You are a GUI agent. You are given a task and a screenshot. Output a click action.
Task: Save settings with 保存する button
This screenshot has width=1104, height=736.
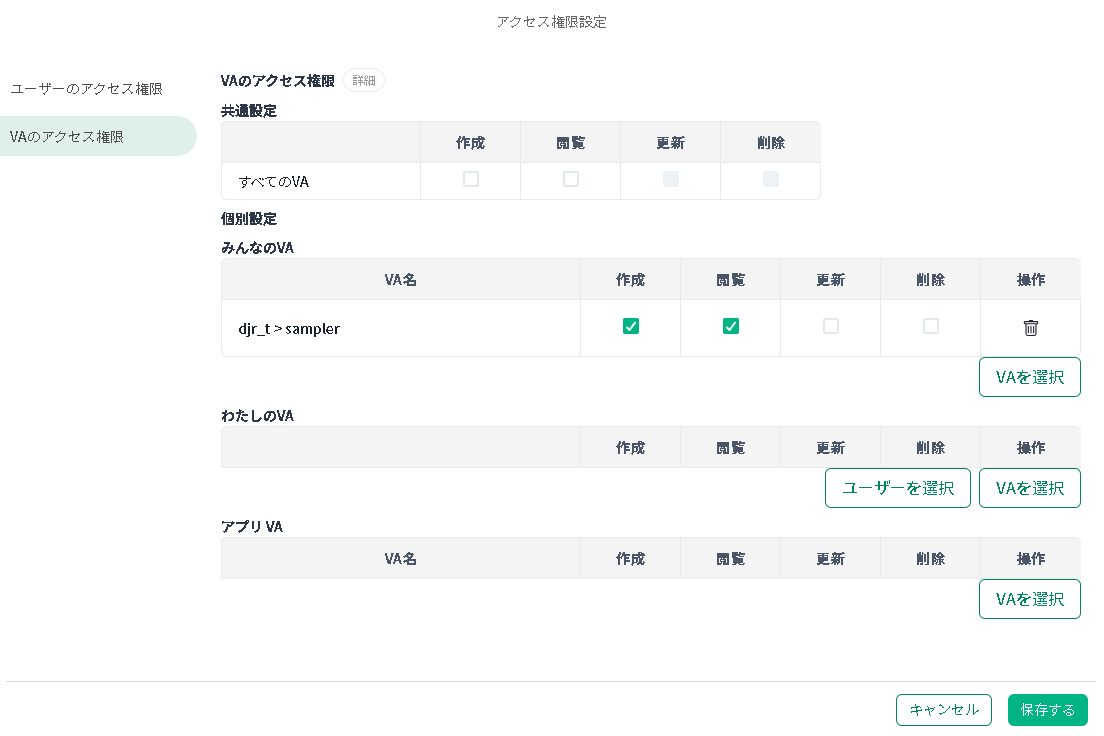click(1047, 710)
